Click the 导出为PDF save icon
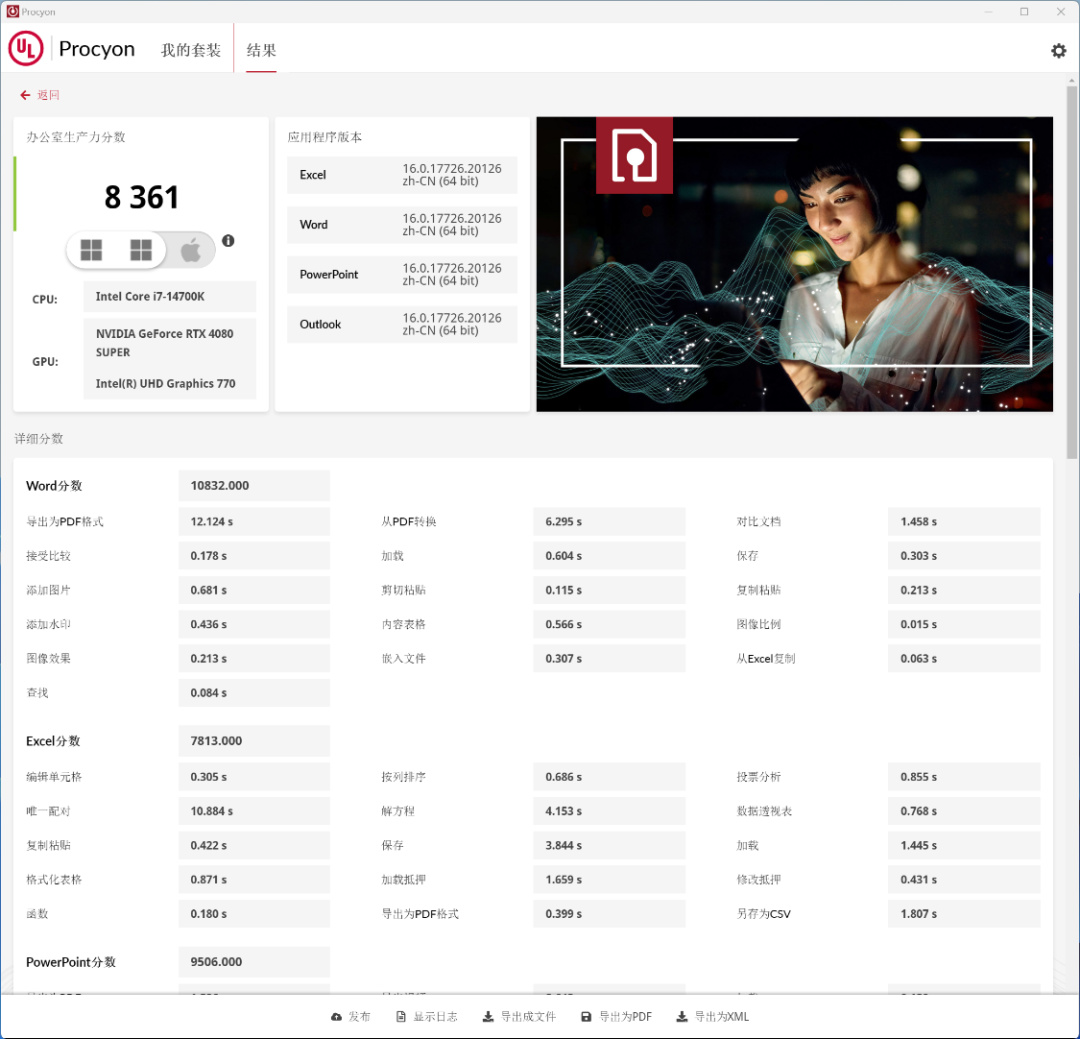Viewport: 1080px width, 1039px height. pyautogui.click(x=586, y=1017)
